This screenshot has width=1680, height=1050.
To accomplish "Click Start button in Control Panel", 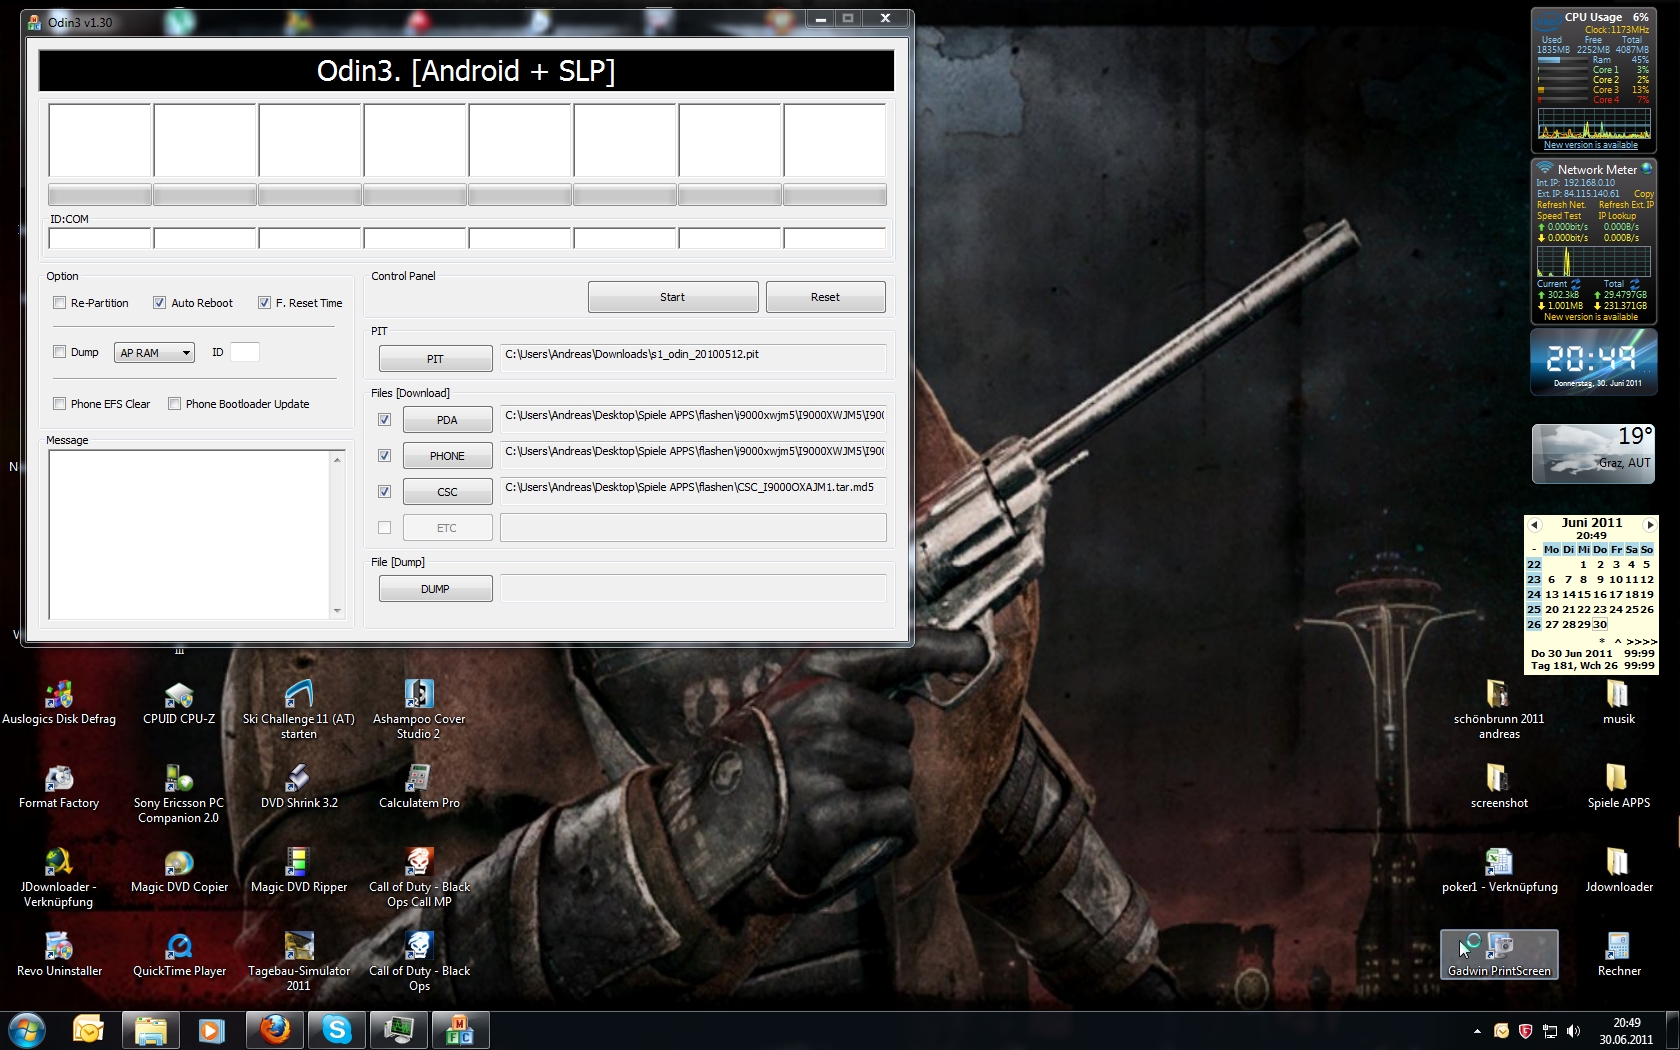I will tap(673, 297).
